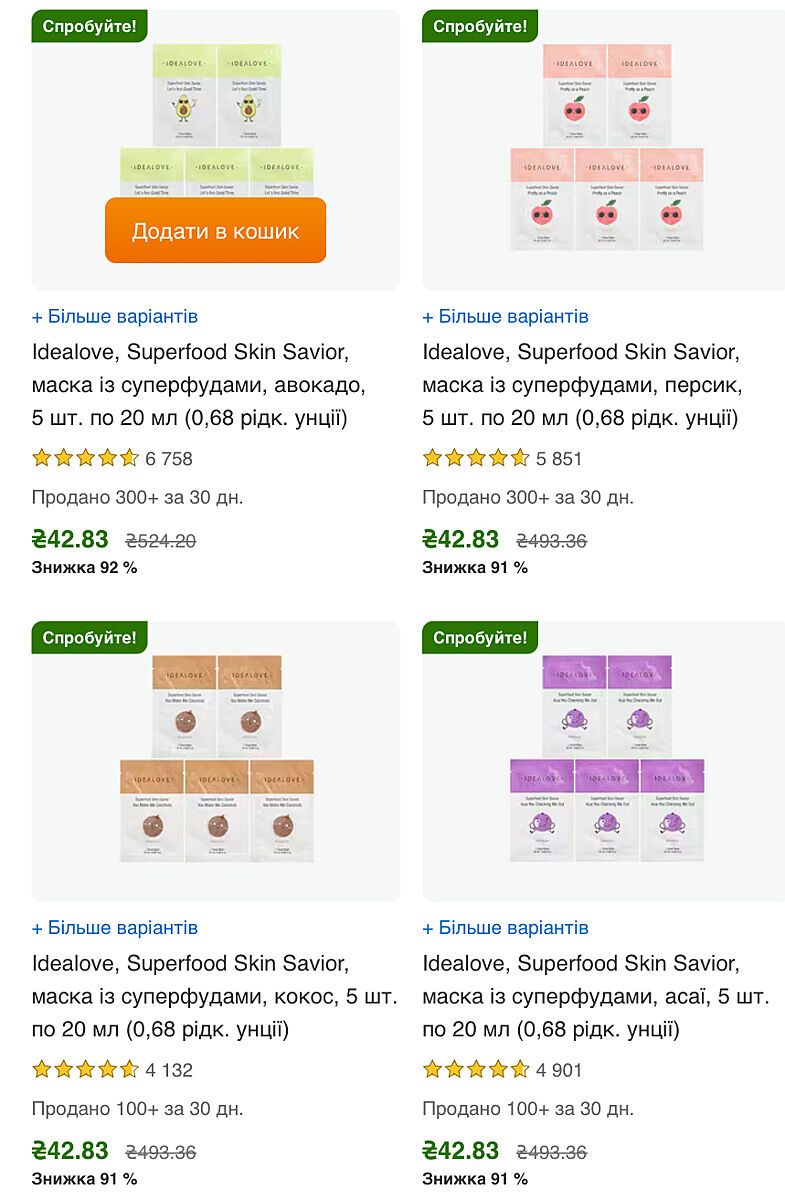The height and width of the screenshot is (1200, 785).
Task: Click the orange 'Додати в кошик' button
Action: pyautogui.click(x=215, y=231)
